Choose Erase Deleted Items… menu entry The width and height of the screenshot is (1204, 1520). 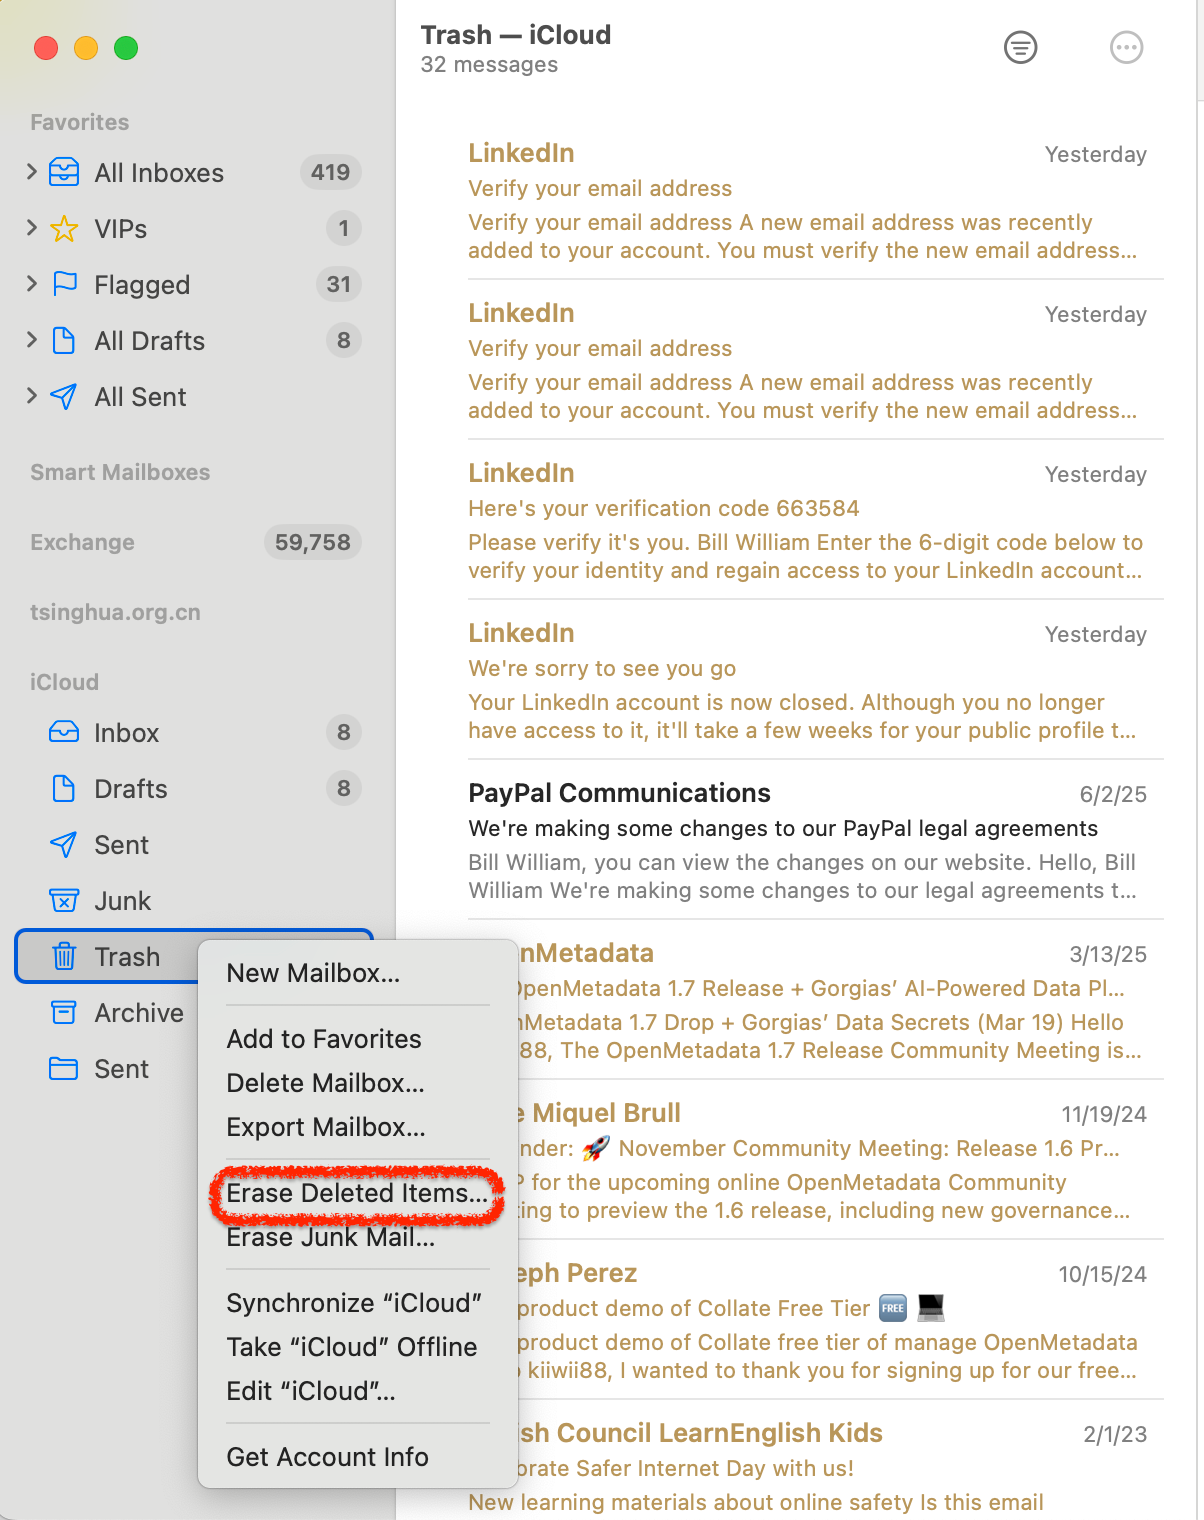coord(358,1193)
